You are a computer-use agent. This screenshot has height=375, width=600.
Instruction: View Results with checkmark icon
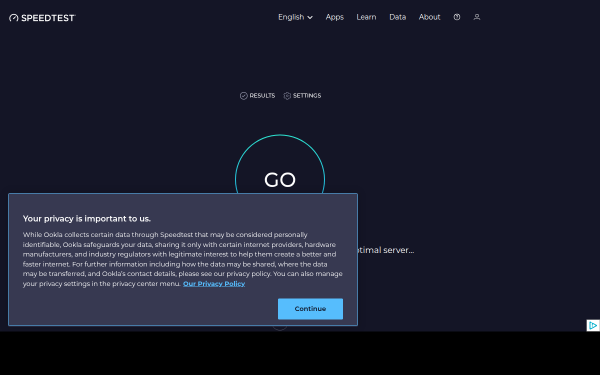(x=257, y=96)
